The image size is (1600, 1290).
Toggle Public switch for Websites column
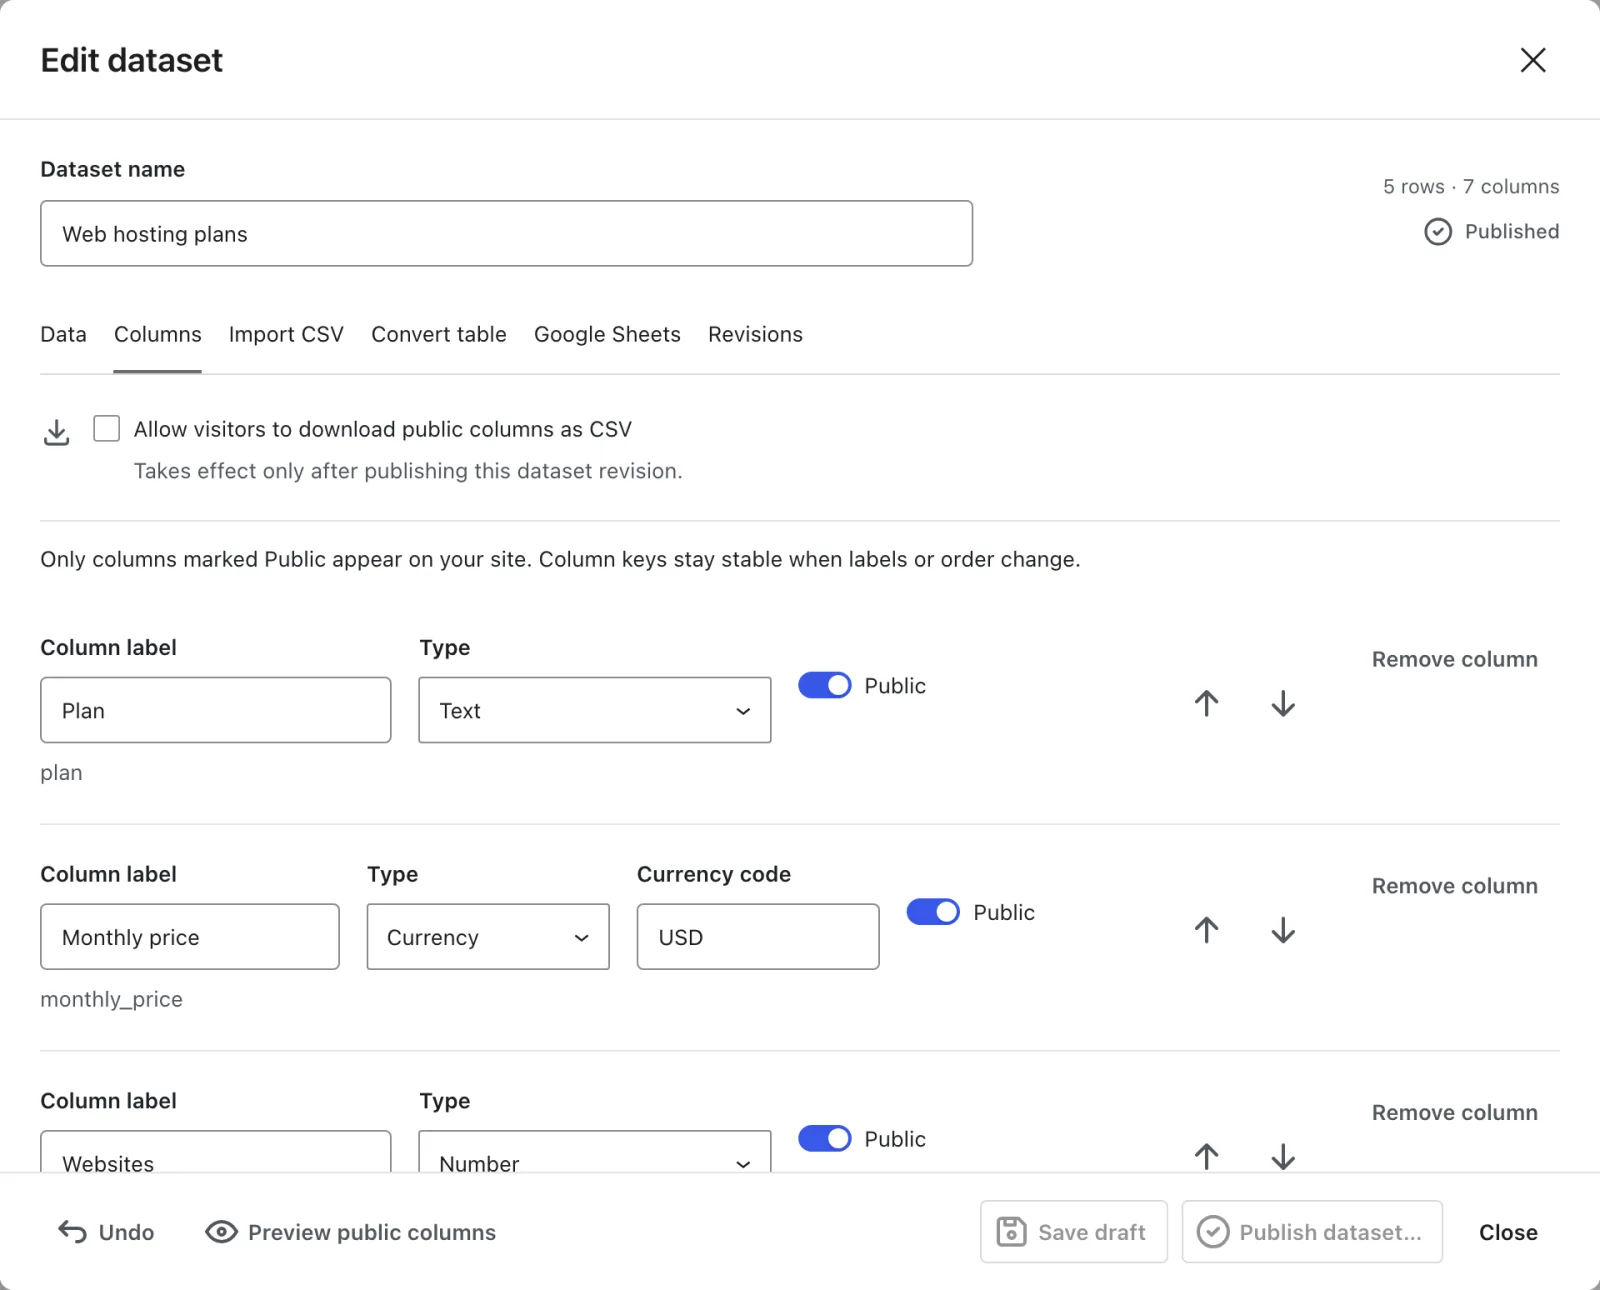824,1138
